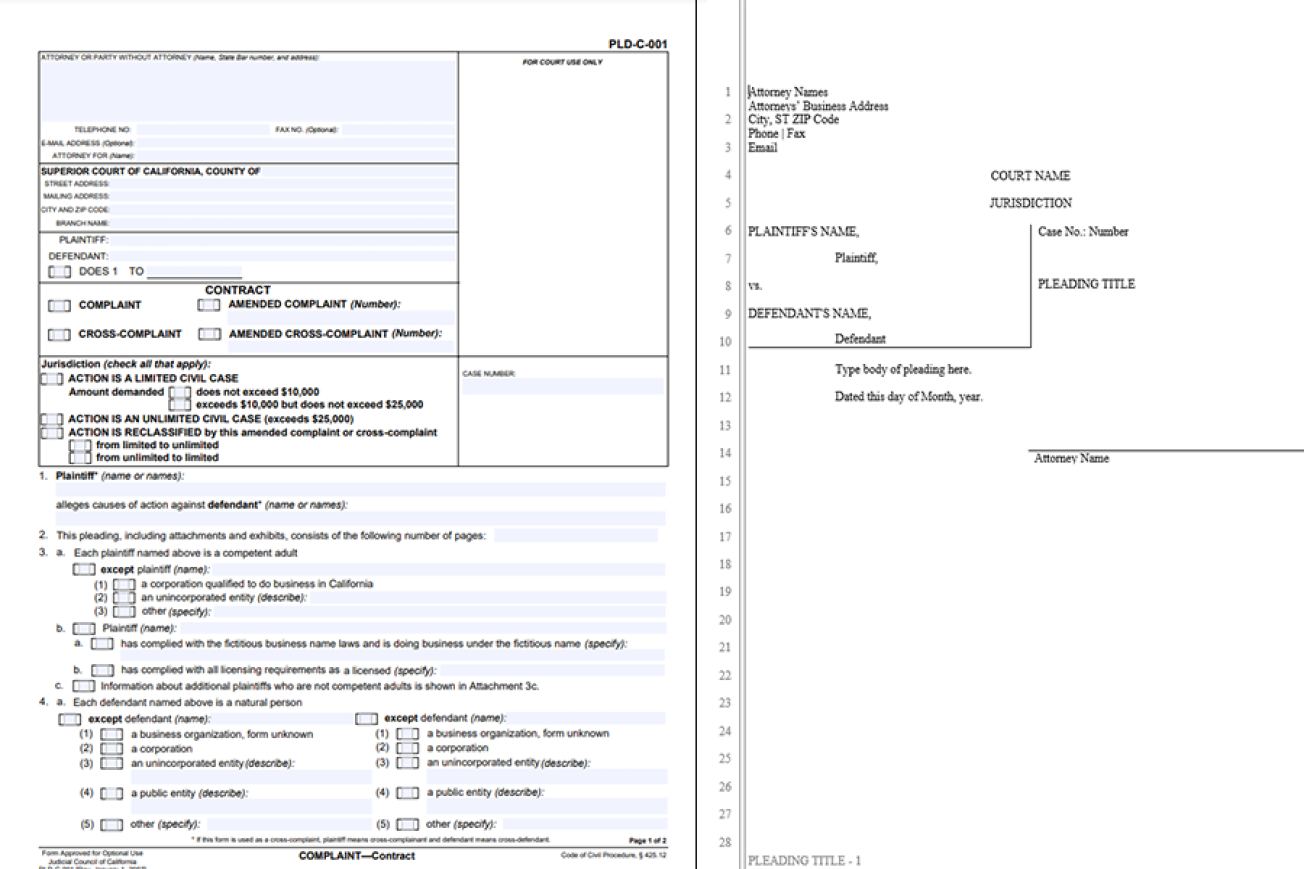
Task: Click the BRANCH NAME field
Action: click(283, 223)
